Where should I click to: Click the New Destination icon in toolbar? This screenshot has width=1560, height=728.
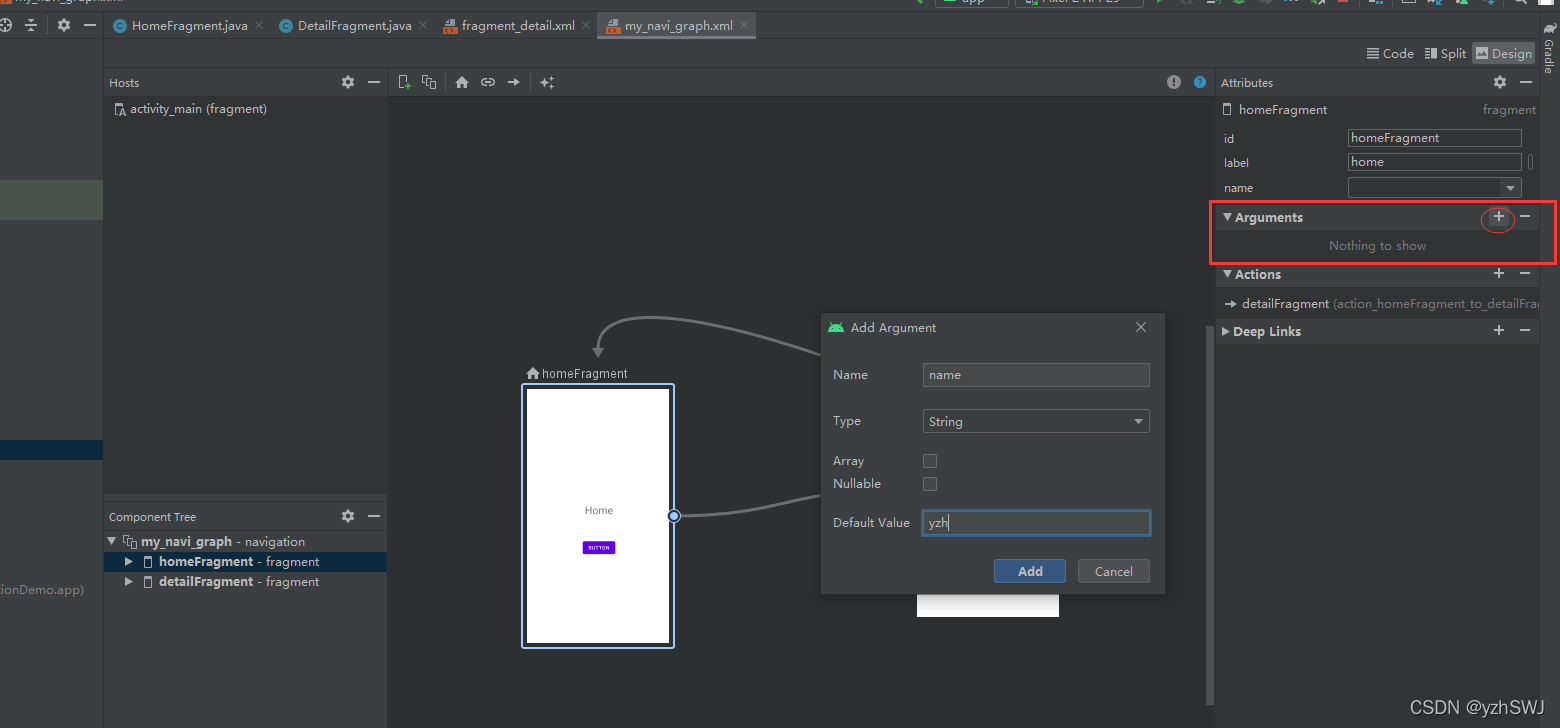[405, 82]
